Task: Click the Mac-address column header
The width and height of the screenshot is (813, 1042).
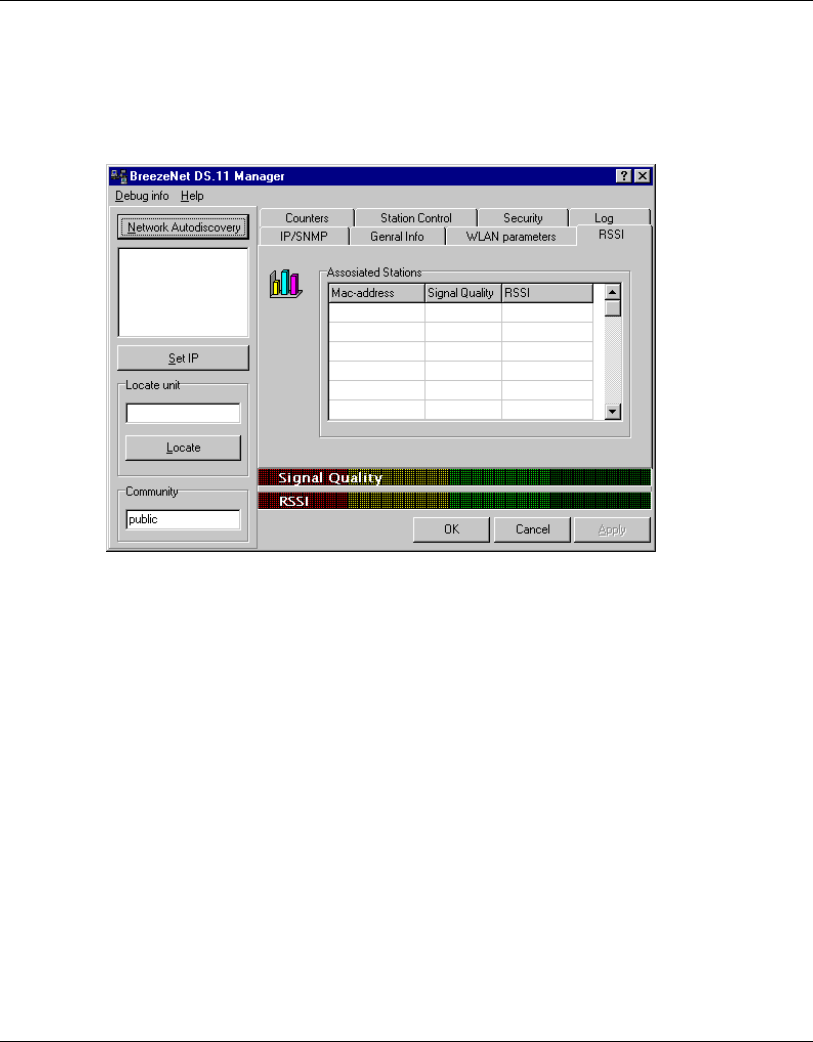Action: (377, 293)
